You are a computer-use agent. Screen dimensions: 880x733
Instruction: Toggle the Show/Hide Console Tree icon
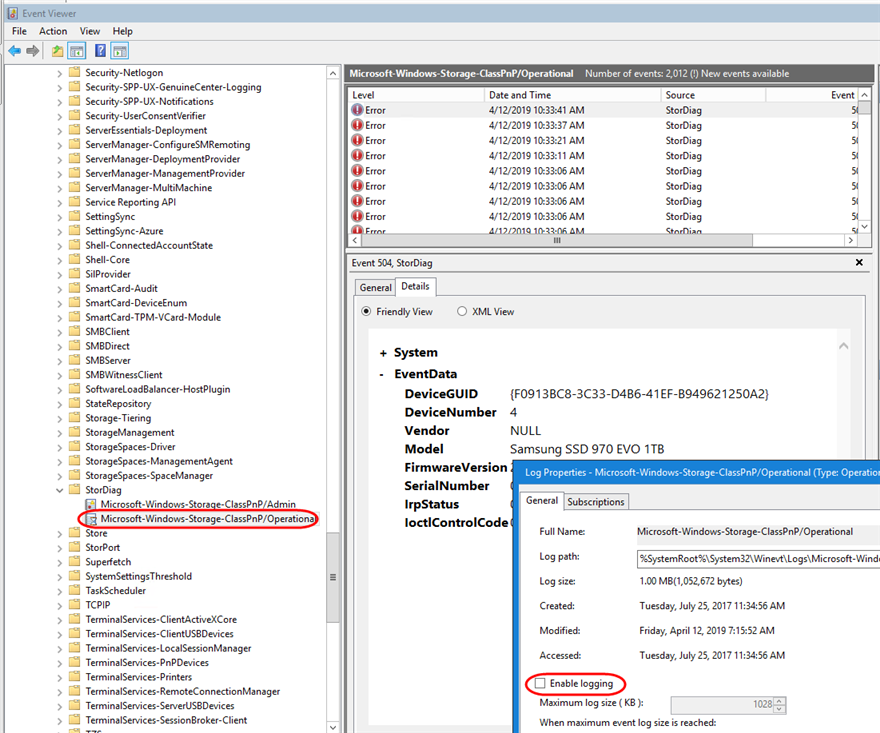76,51
